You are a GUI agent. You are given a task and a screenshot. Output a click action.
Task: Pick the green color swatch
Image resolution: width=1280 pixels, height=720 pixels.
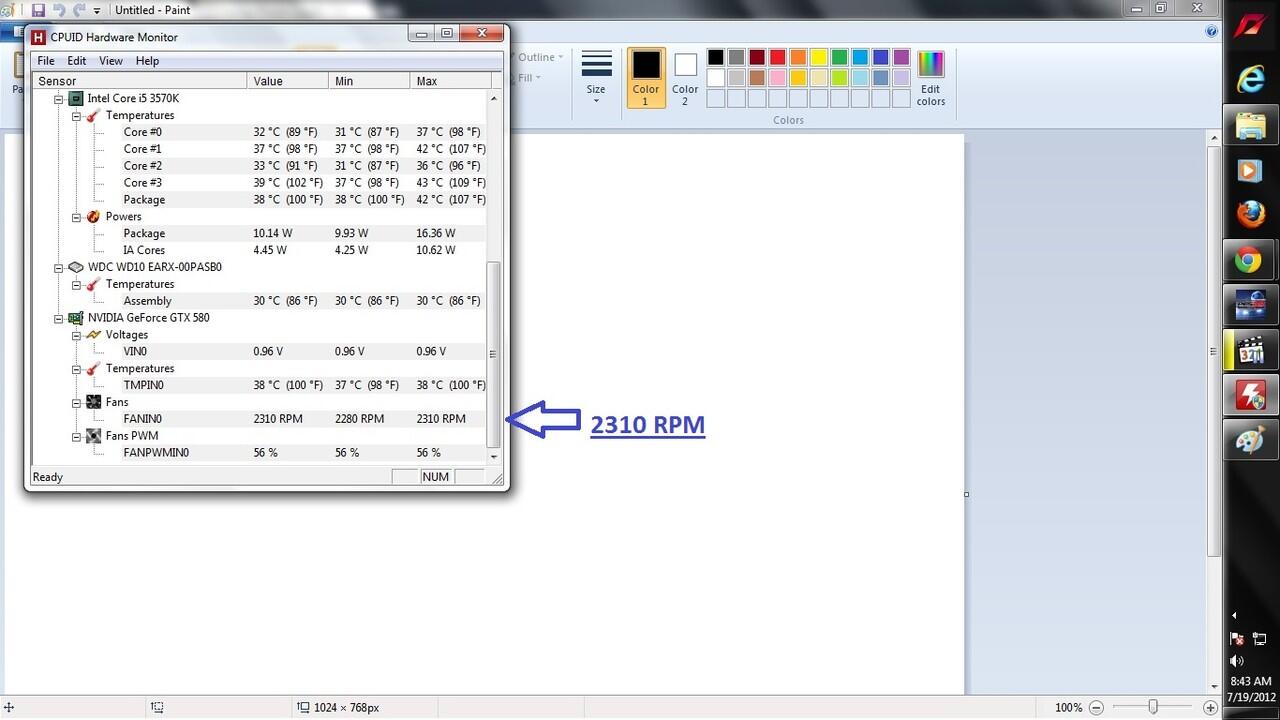tap(840, 58)
